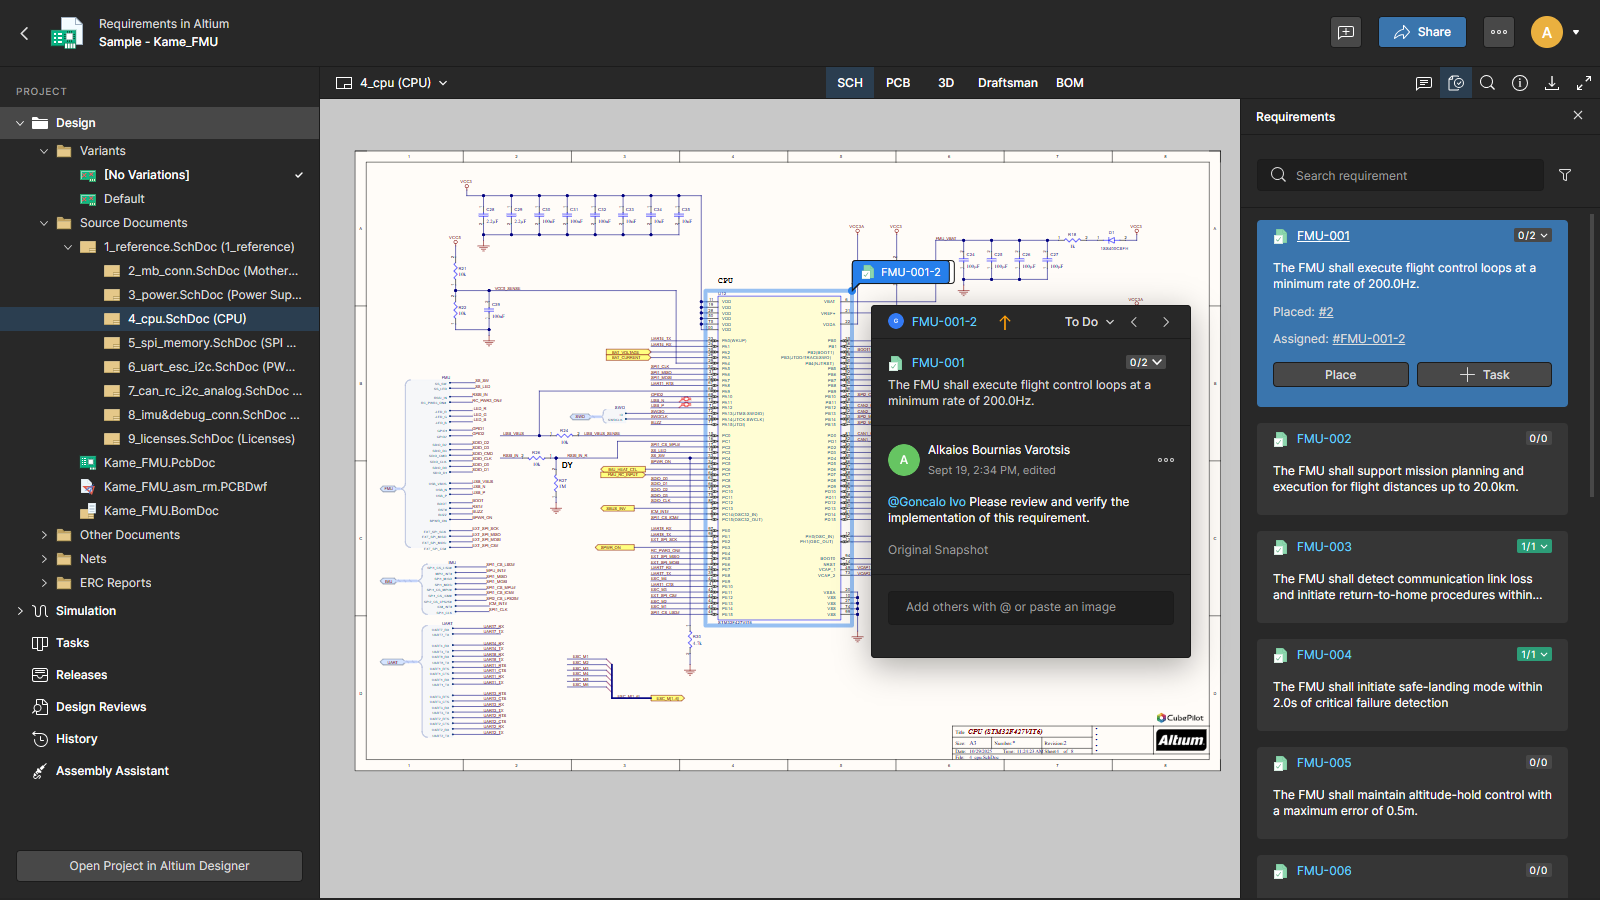Click the Share button
Screen dimensions: 1600x900
[x=1421, y=32]
